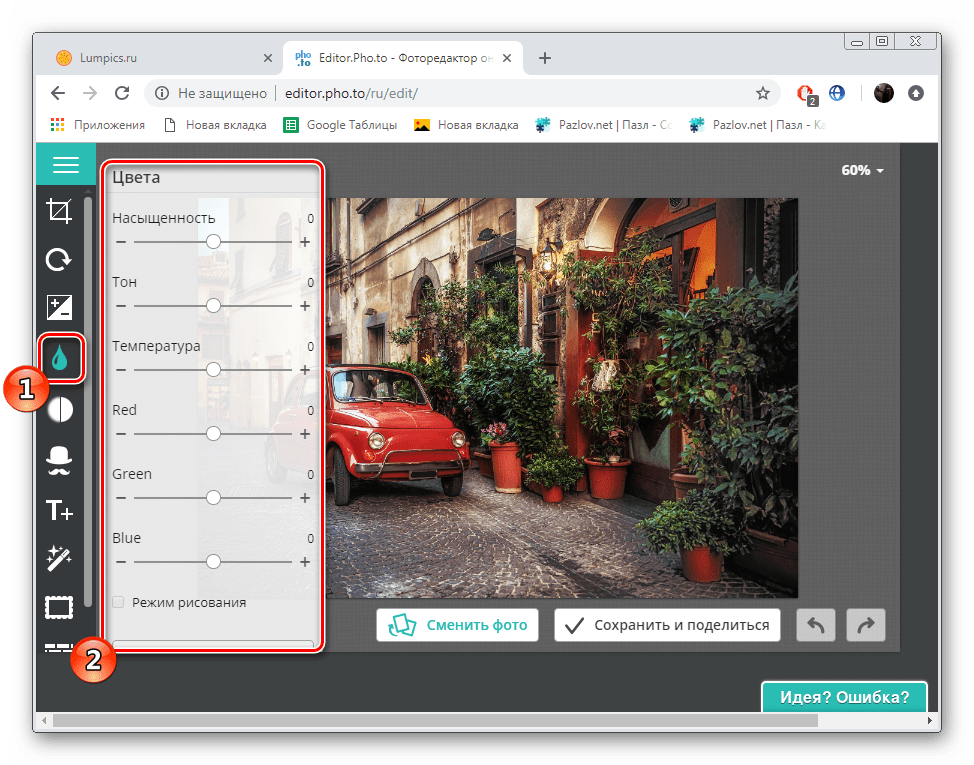The height and width of the screenshot is (765, 974).
Task: Open the Приложения bookmarks shortcut
Action: [x=98, y=125]
